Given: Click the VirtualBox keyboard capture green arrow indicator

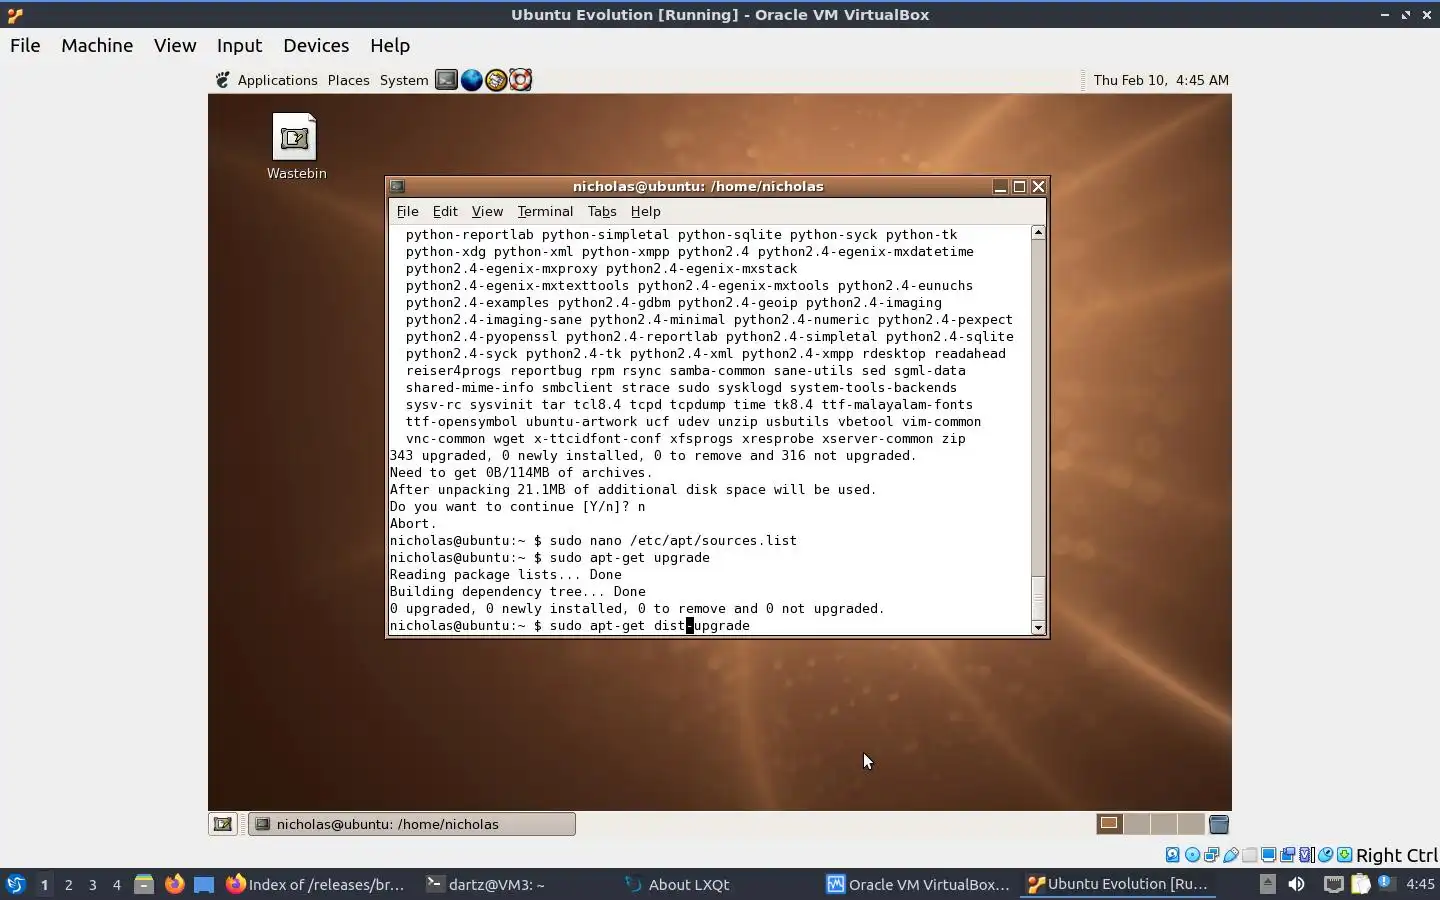Looking at the screenshot, I should coord(1345,855).
